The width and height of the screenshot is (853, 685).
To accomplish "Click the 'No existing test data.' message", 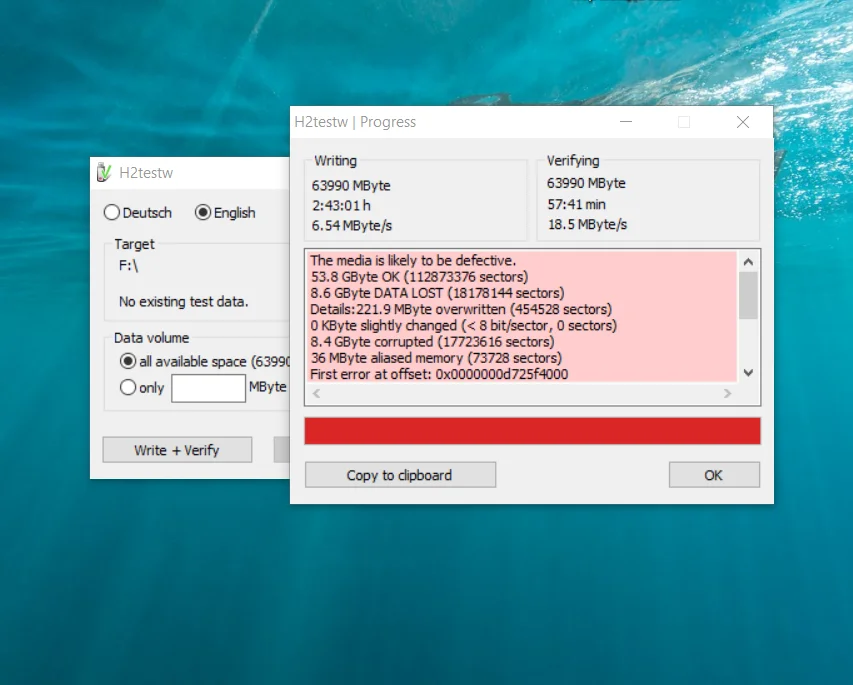I will pyautogui.click(x=183, y=301).
